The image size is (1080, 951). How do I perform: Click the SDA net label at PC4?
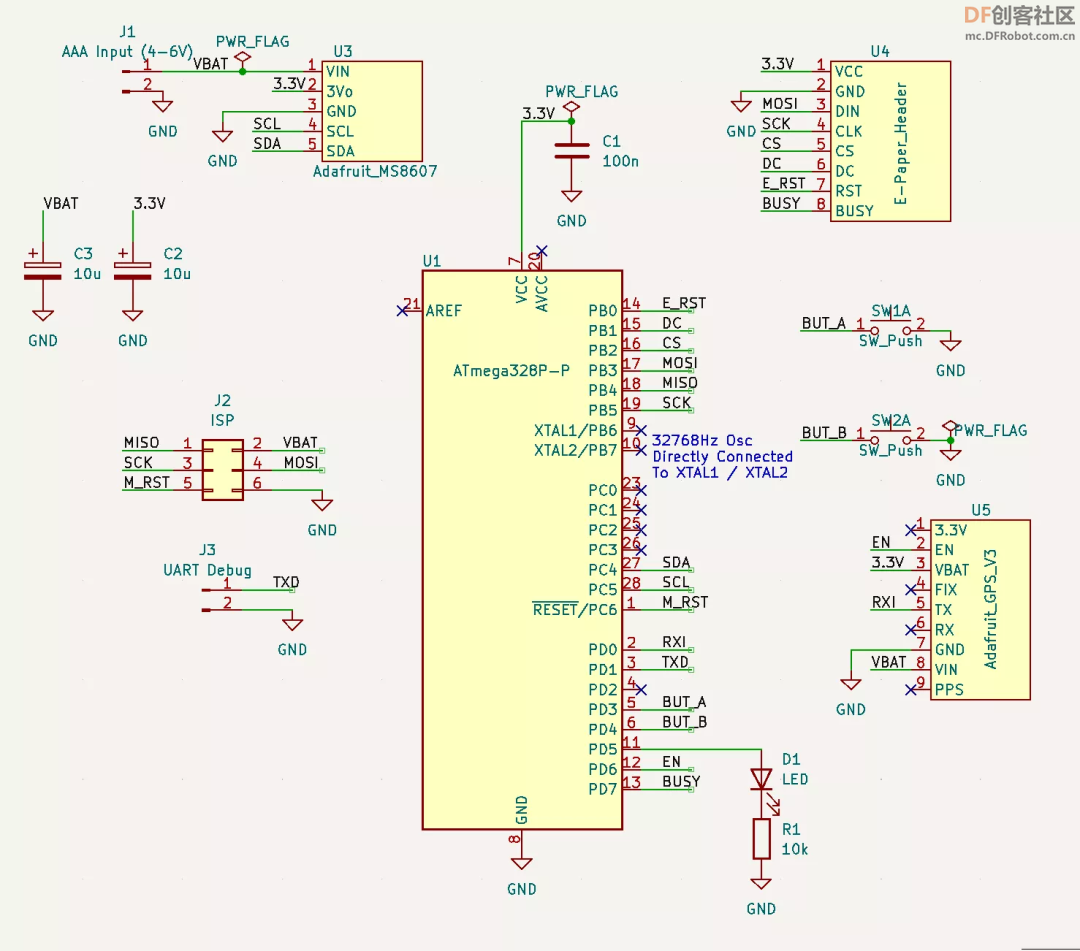point(676,563)
